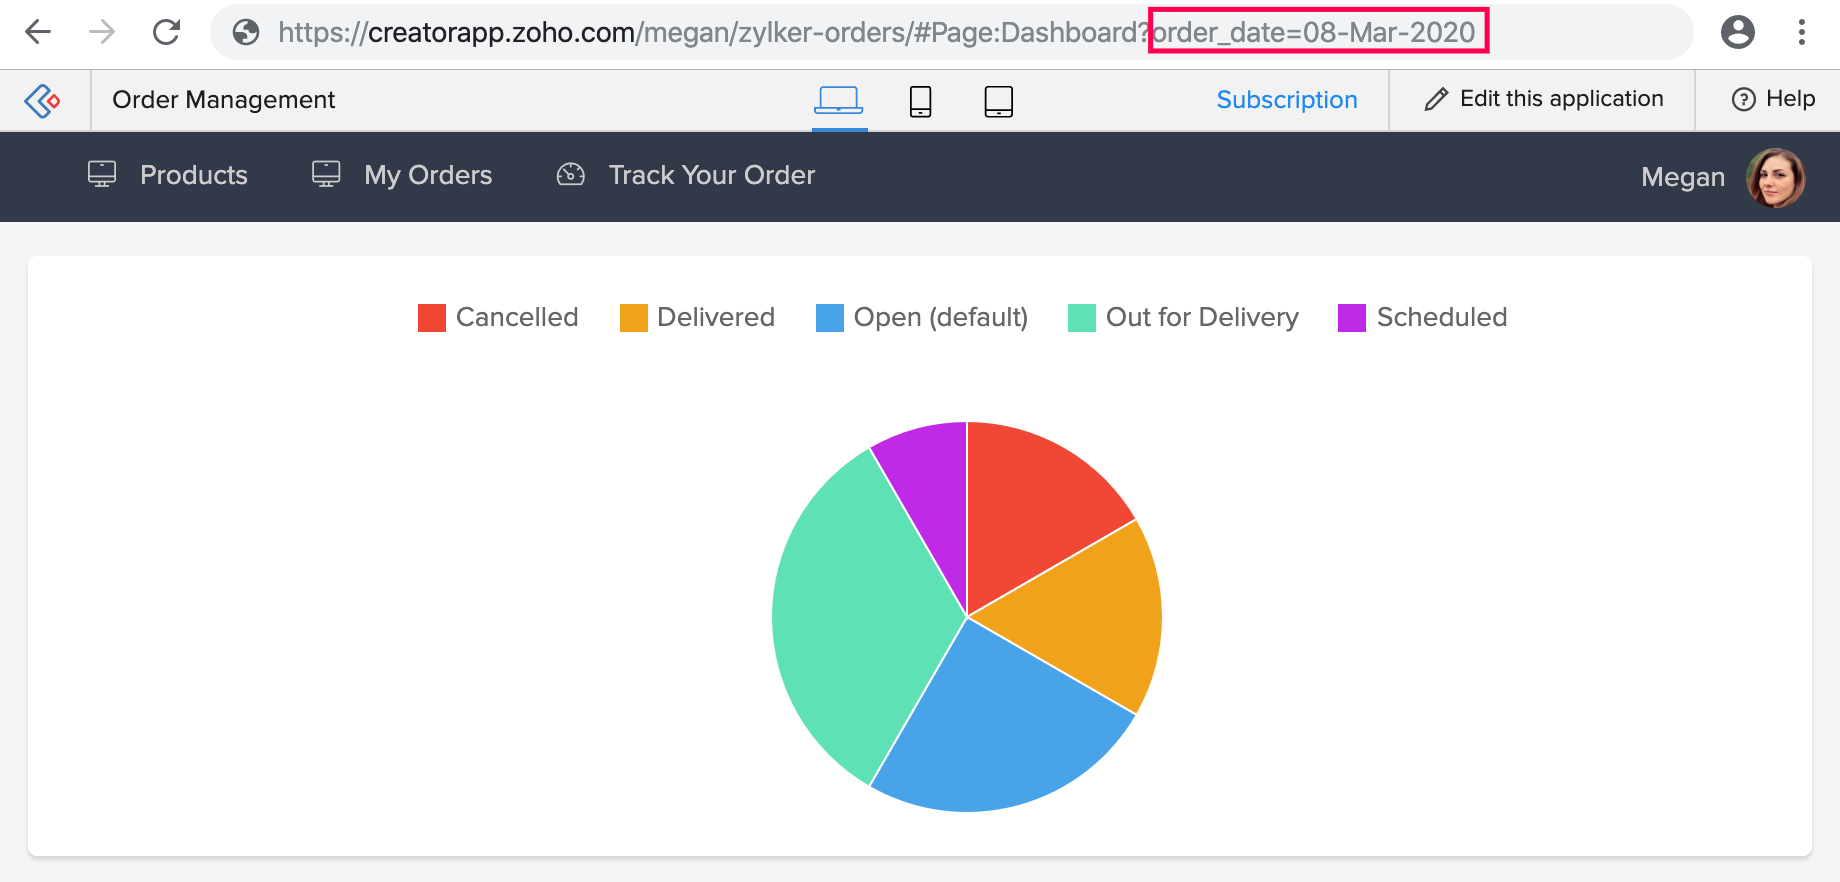Click the Delivered legend label
1840x882 pixels.
click(716, 317)
